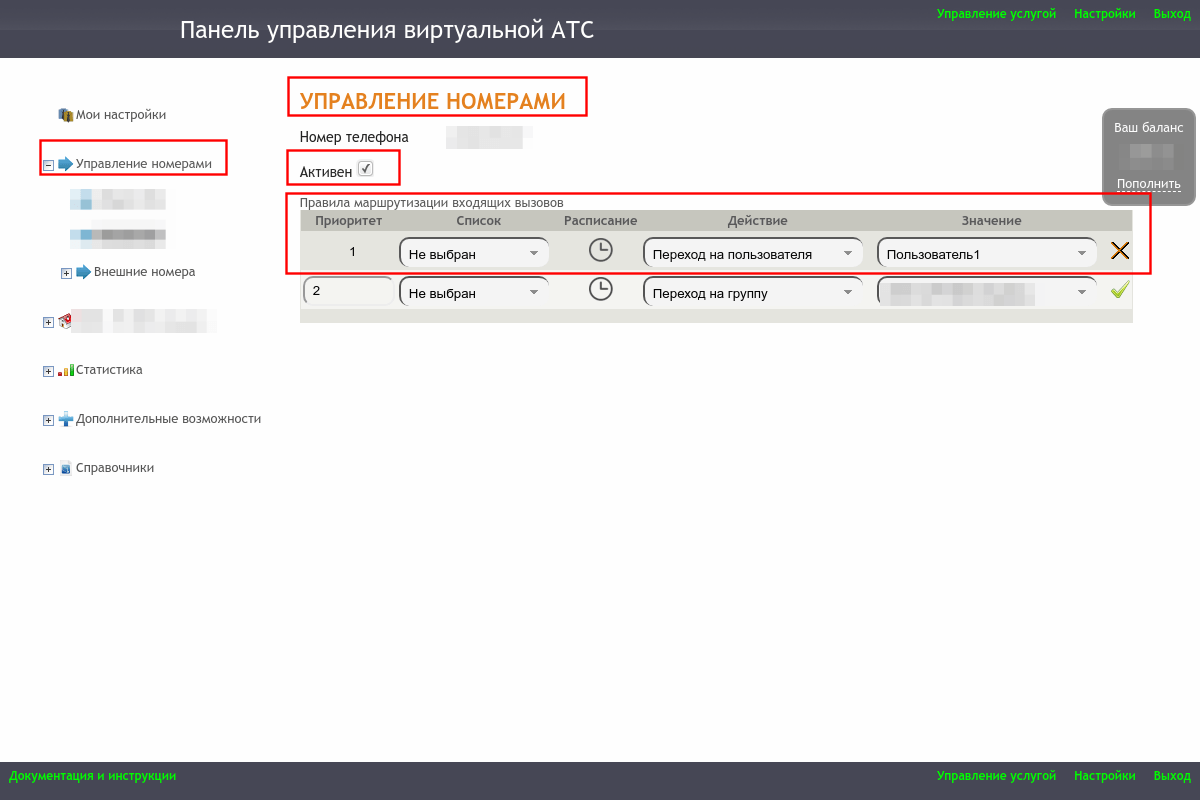Select Статистика sidebar item
Image resolution: width=1200 pixels, height=800 pixels.
pos(109,370)
